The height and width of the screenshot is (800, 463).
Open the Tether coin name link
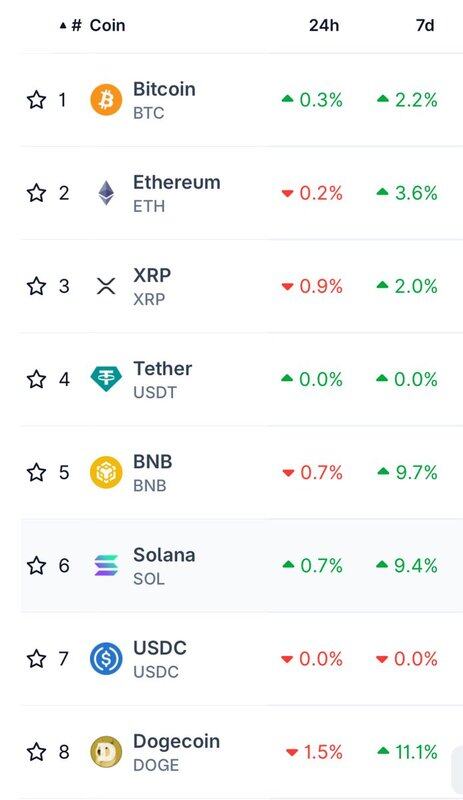click(x=162, y=368)
